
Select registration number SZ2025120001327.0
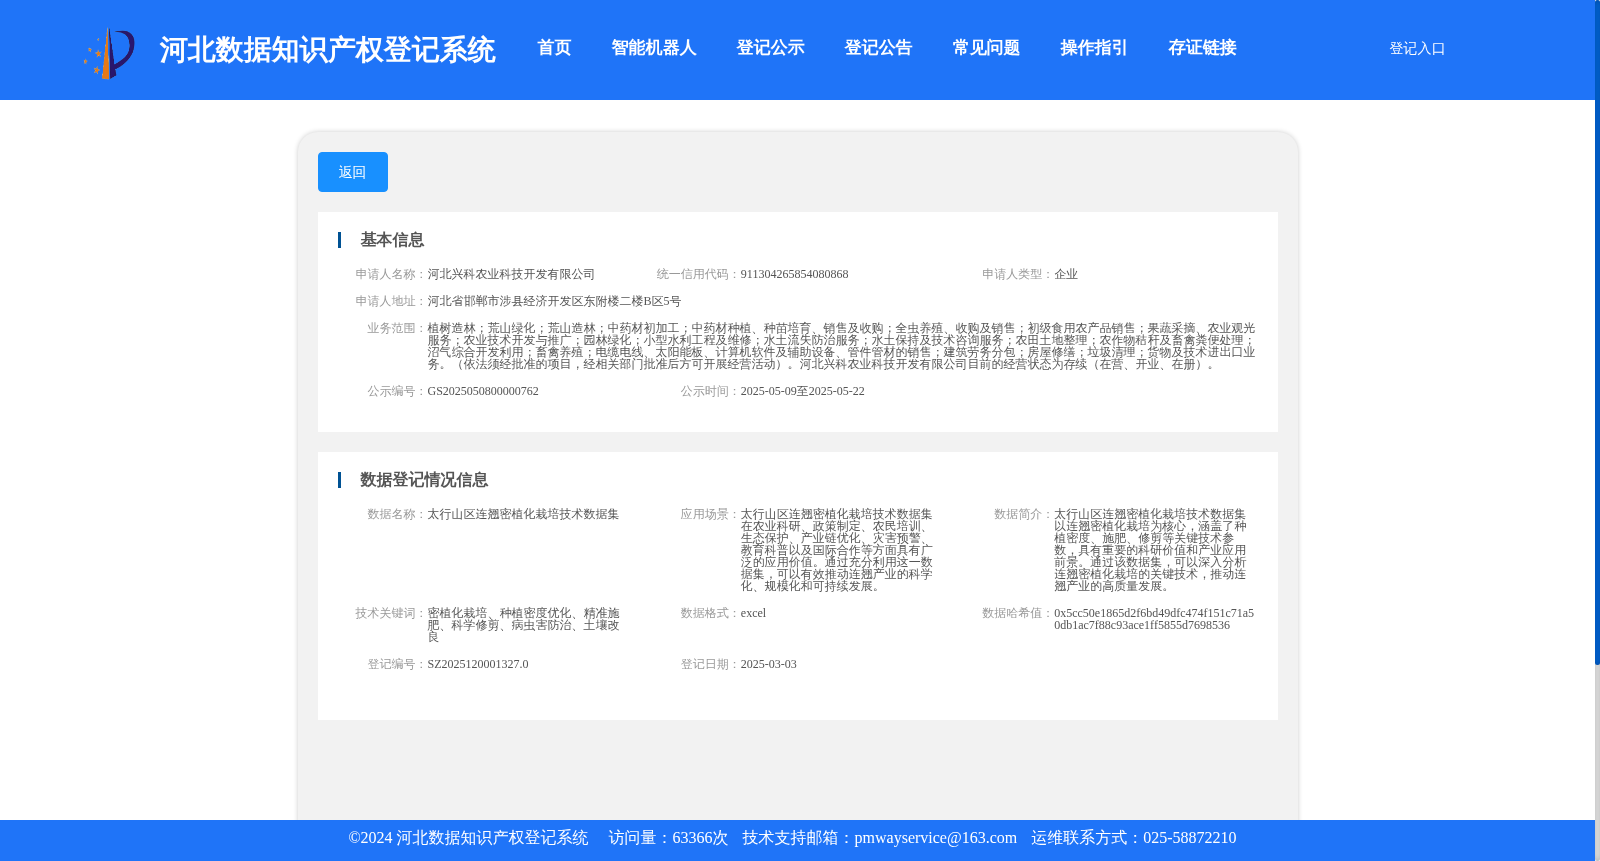(x=478, y=664)
